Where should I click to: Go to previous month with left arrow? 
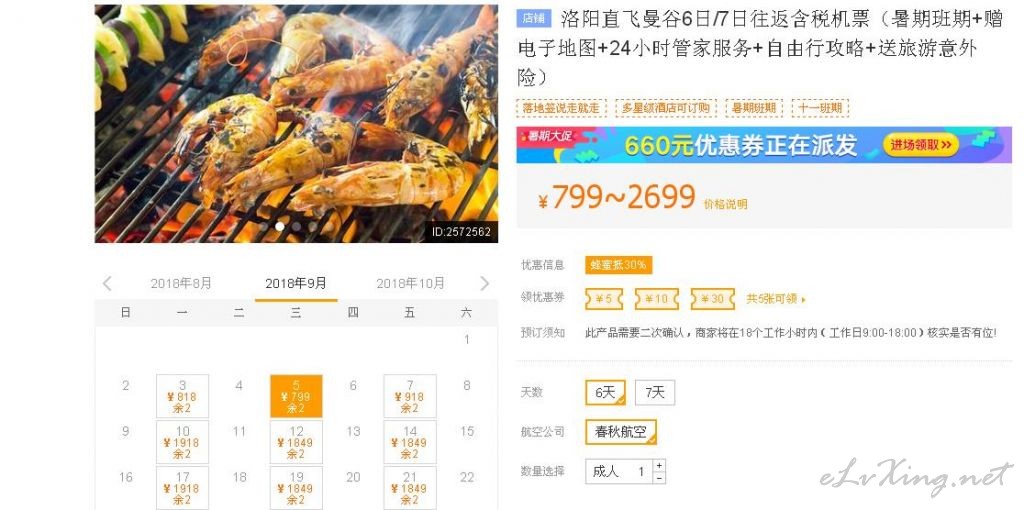[x=107, y=283]
